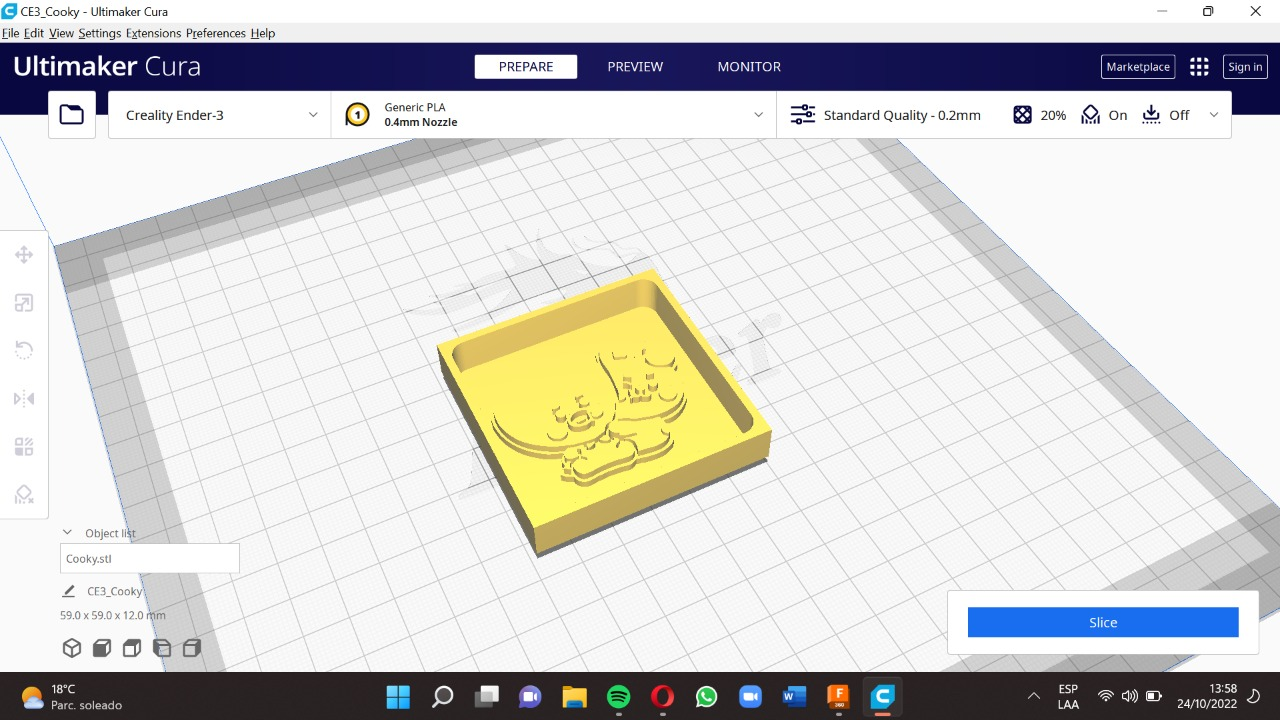1280x720 pixels.
Task: Select Cooky.stl in the object list
Action: click(x=150, y=559)
